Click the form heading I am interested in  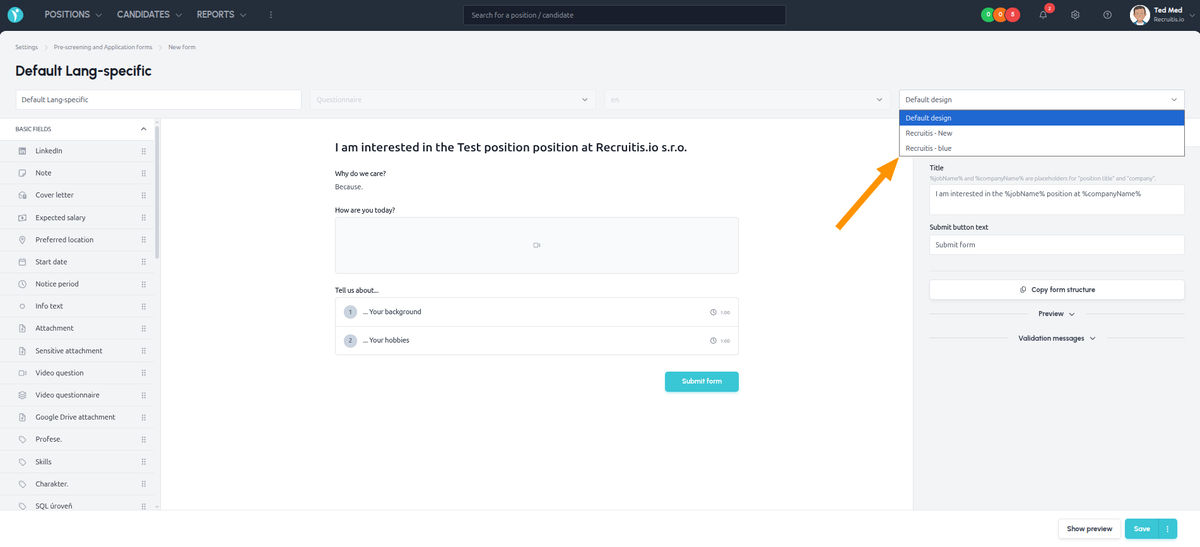[511, 147]
